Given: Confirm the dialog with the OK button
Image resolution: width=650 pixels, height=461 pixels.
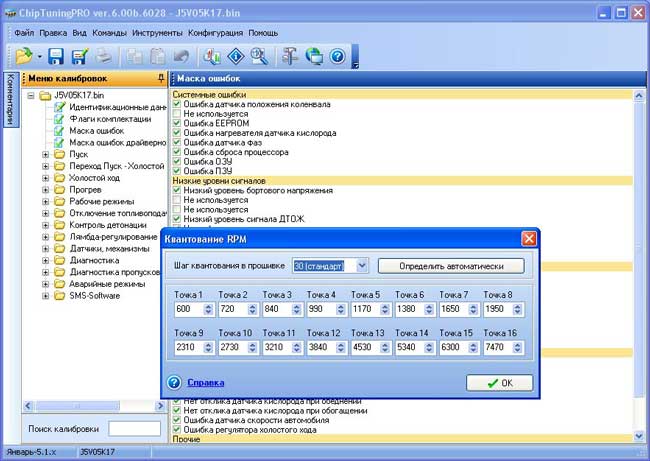Looking at the screenshot, I should [x=499, y=383].
